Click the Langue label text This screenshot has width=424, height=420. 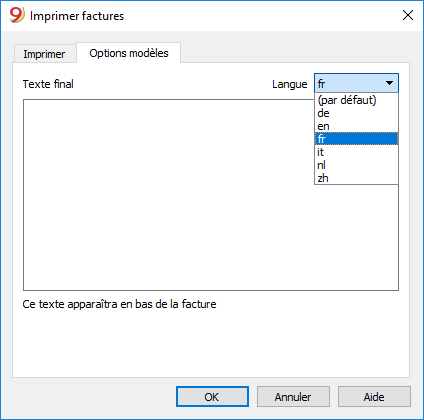pos(289,84)
